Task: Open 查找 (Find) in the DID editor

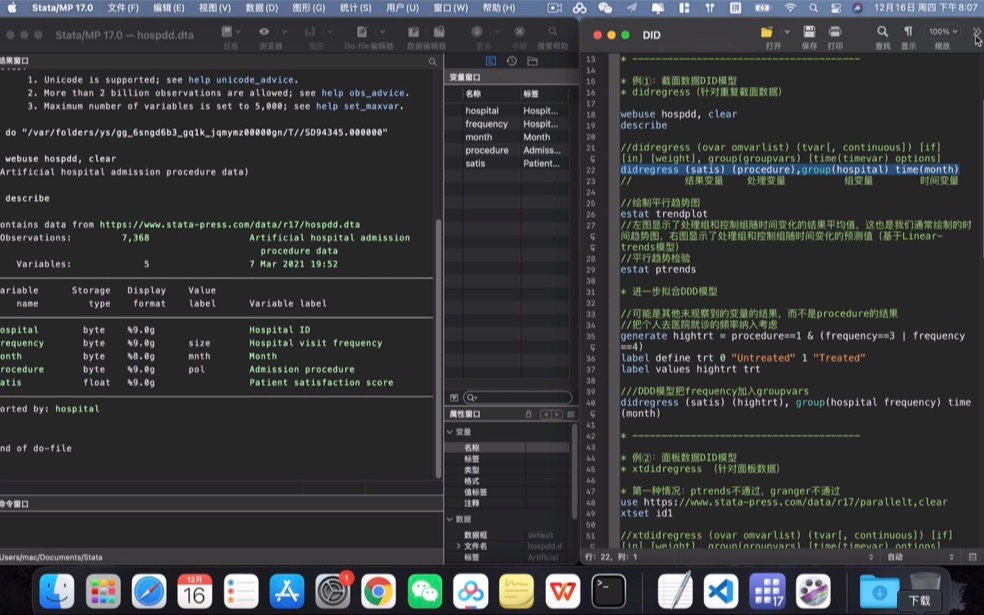Action: tap(882, 31)
